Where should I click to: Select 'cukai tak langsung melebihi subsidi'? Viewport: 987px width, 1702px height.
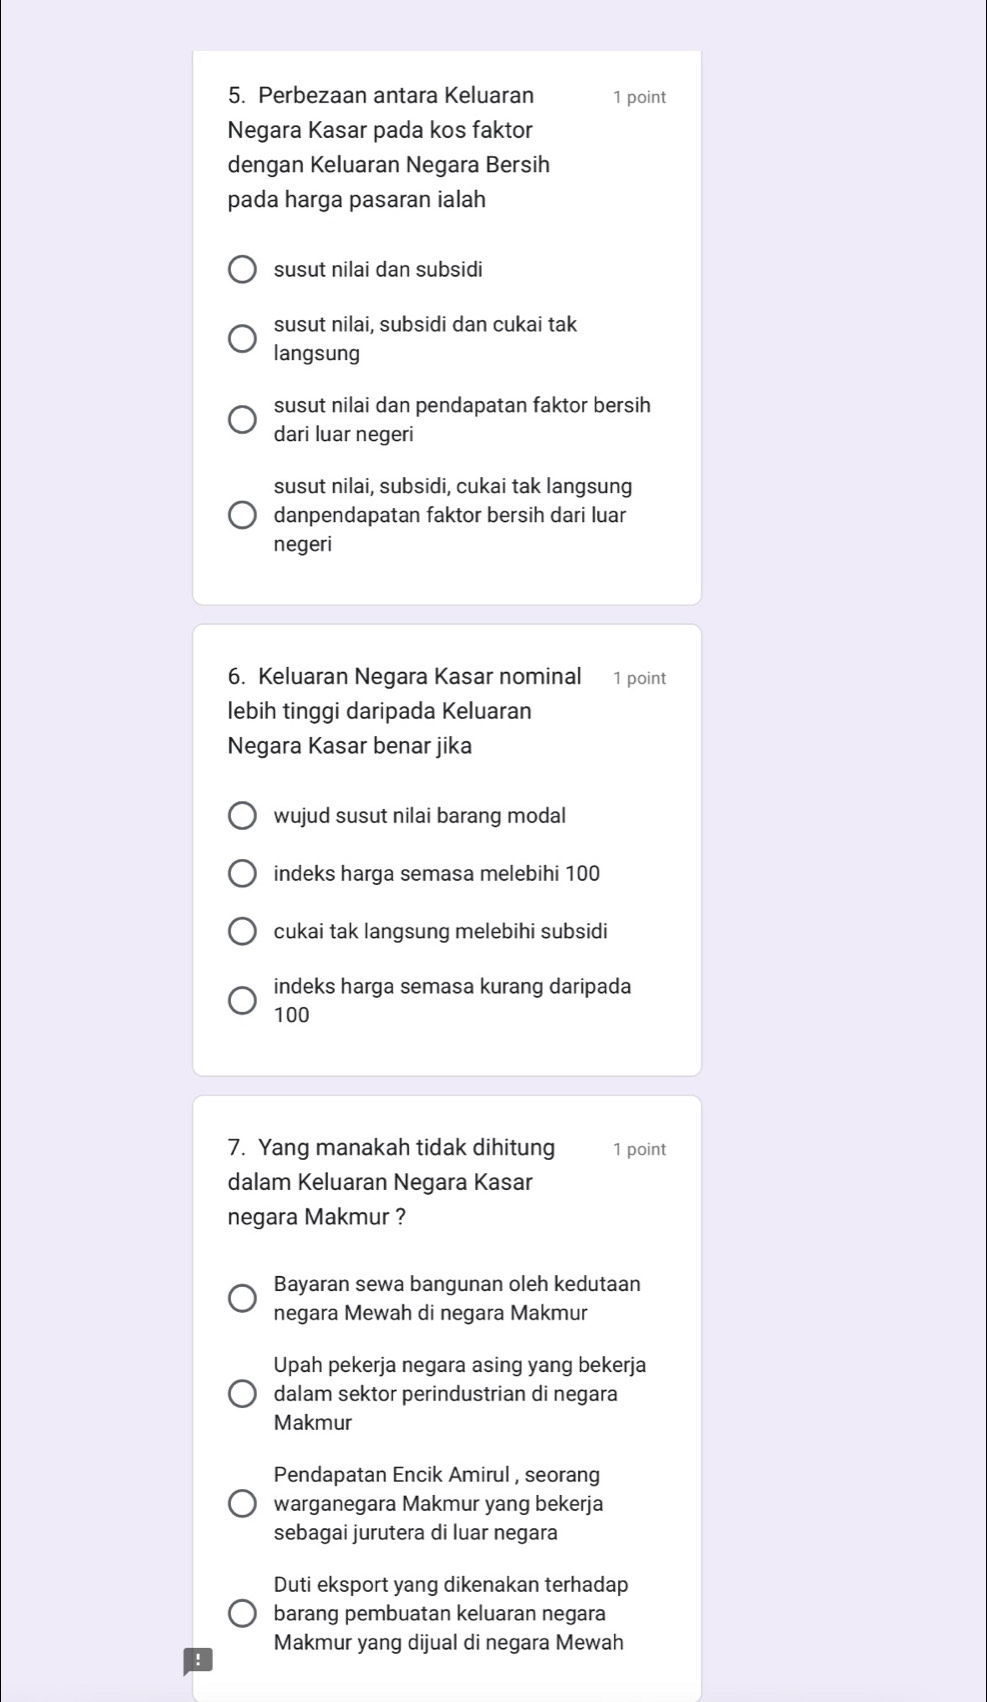(x=242, y=932)
